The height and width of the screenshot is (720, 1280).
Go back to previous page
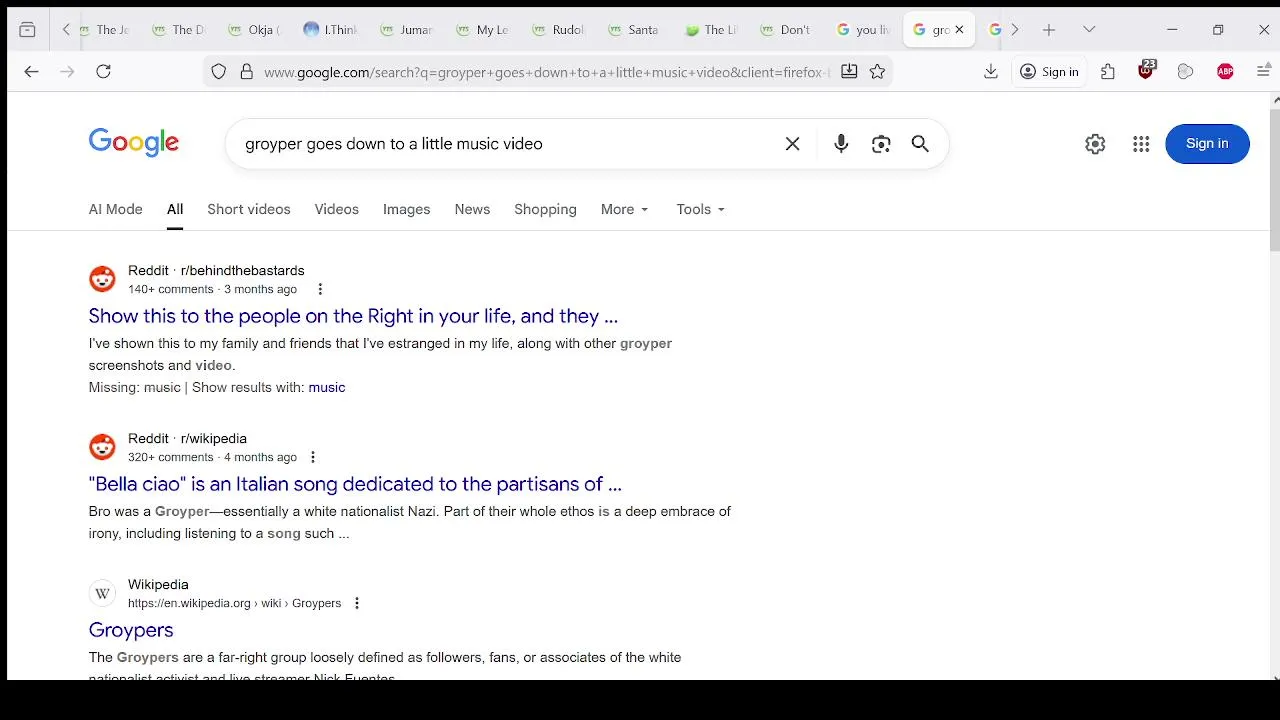pos(31,71)
